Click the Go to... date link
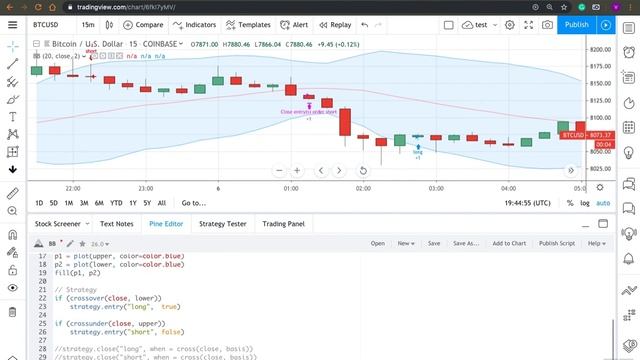The width and height of the screenshot is (640, 360). (194, 203)
